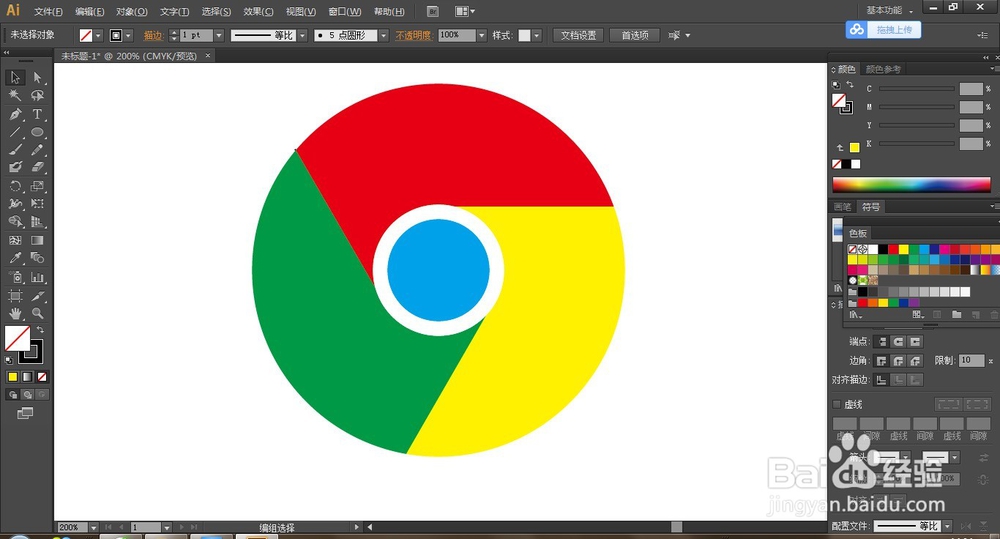Open the Change Screen Mode button
Viewport: 1000px width, 539px height.
pyautogui.click(x=25, y=413)
